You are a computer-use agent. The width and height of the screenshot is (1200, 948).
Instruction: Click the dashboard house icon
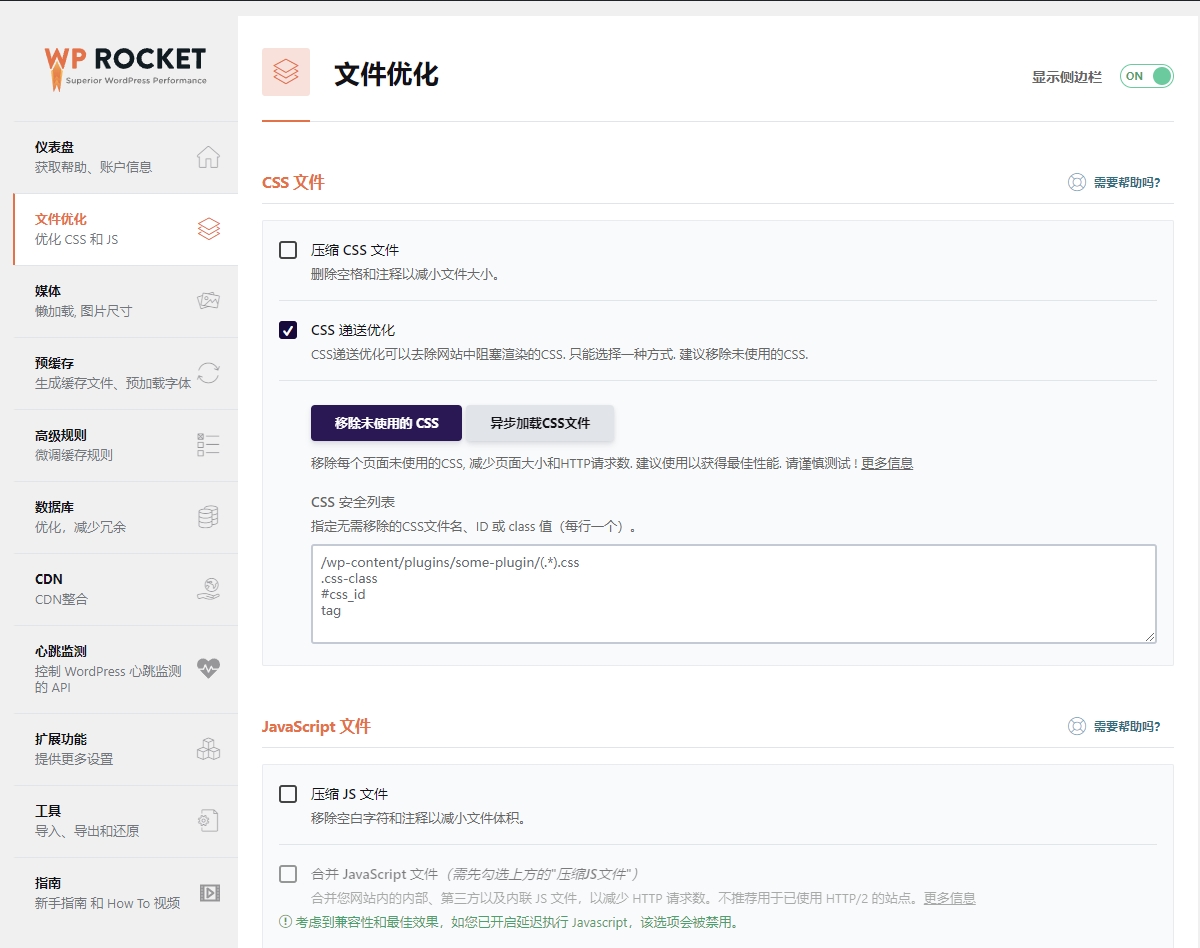[x=208, y=157]
